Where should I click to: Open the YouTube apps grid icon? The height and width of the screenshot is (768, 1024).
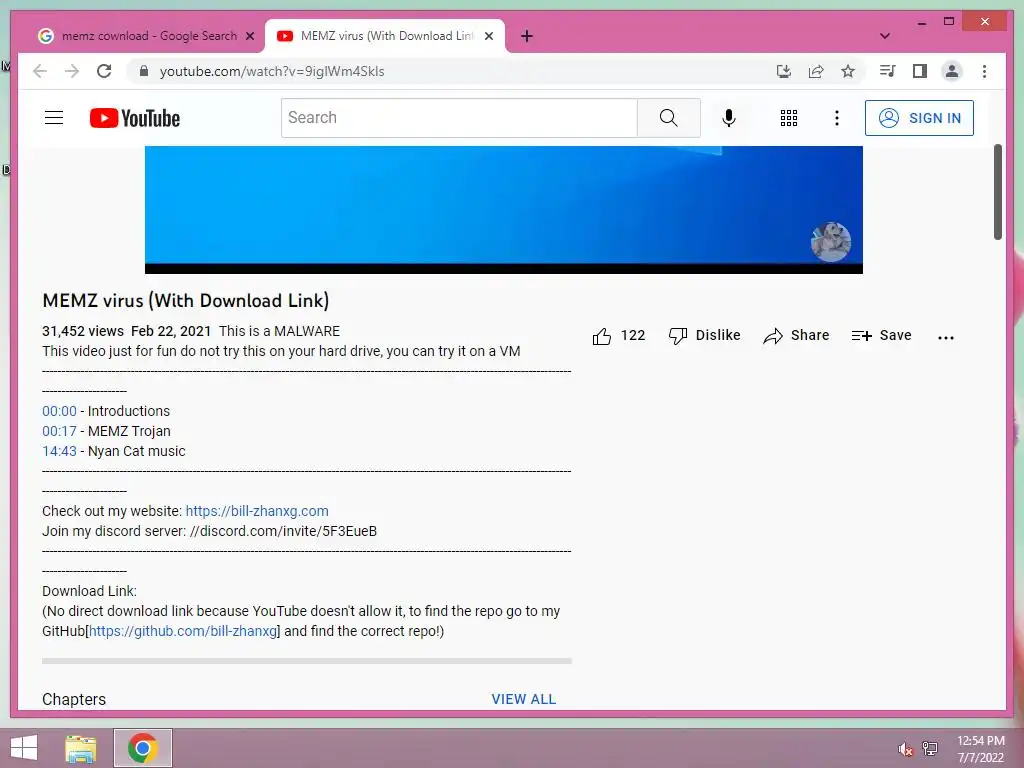[788, 118]
